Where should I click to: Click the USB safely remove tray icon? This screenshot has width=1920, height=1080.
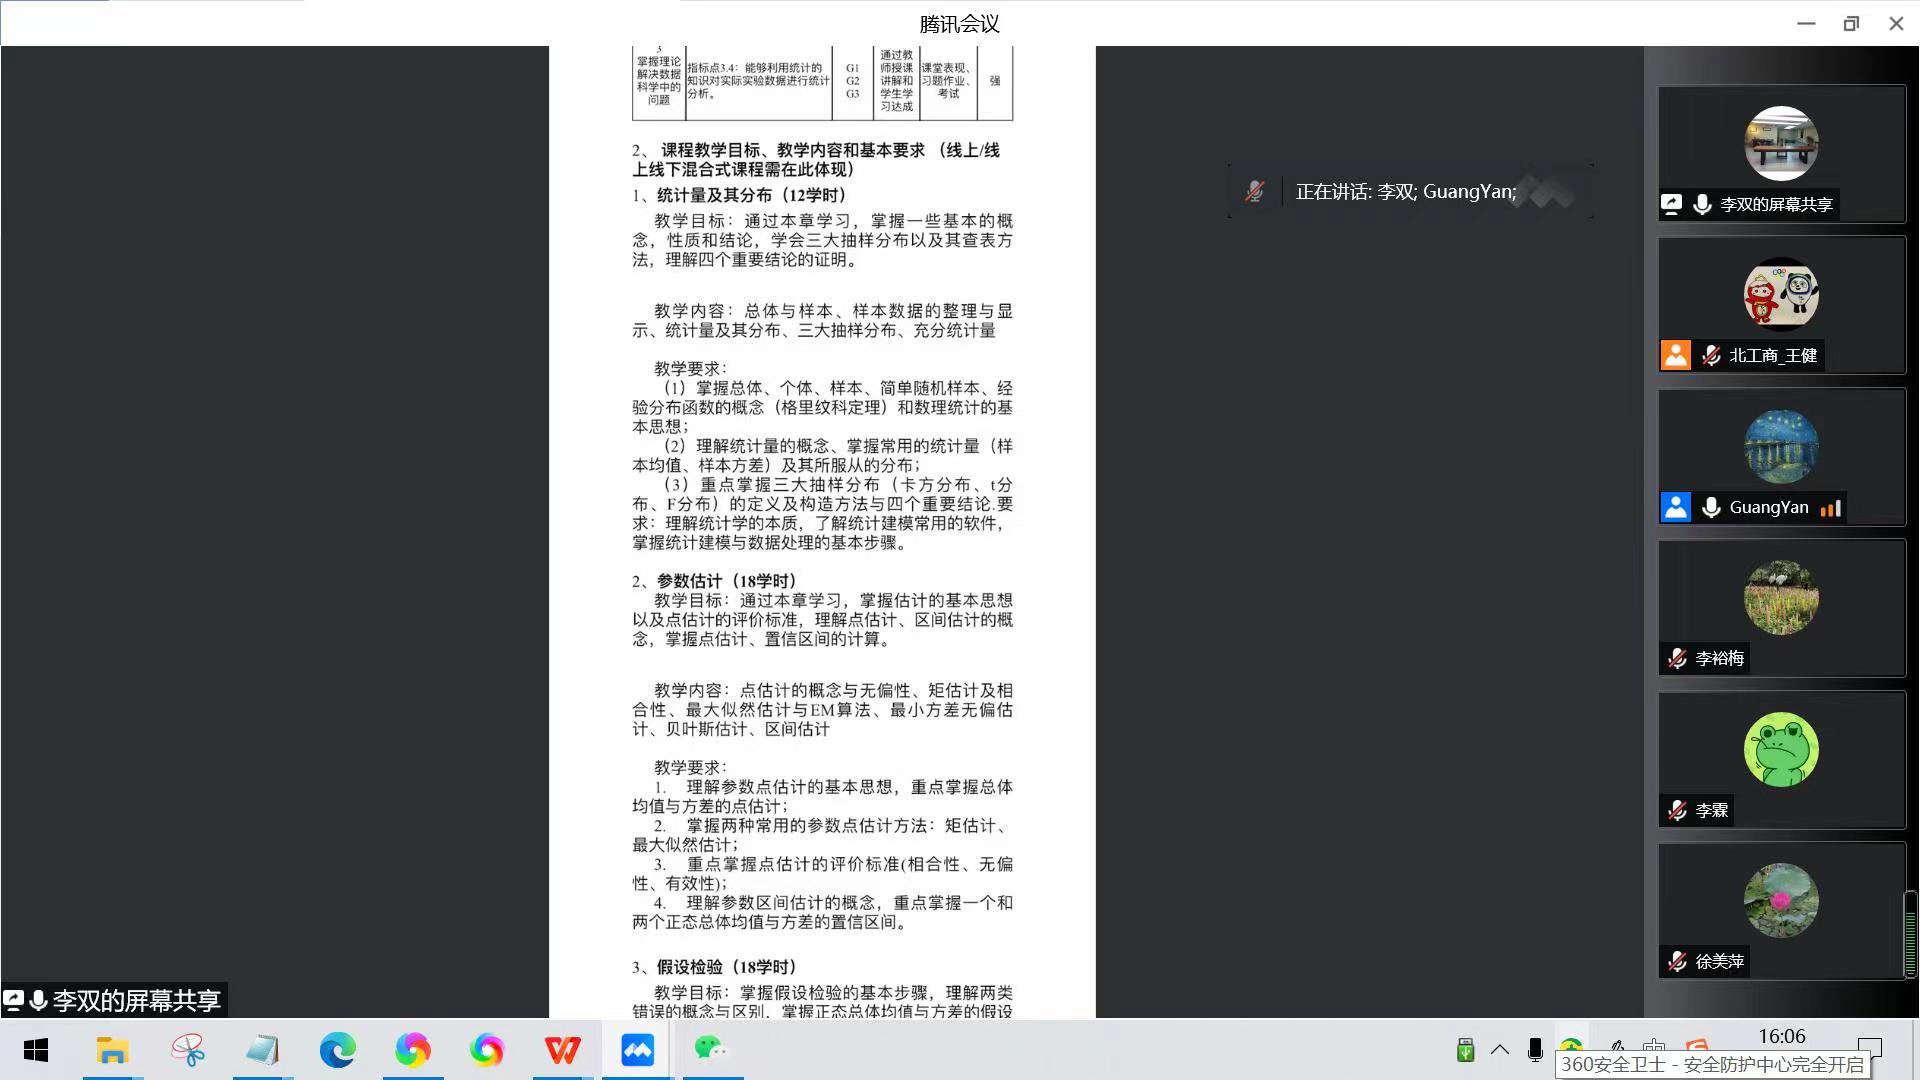pyautogui.click(x=1465, y=1049)
